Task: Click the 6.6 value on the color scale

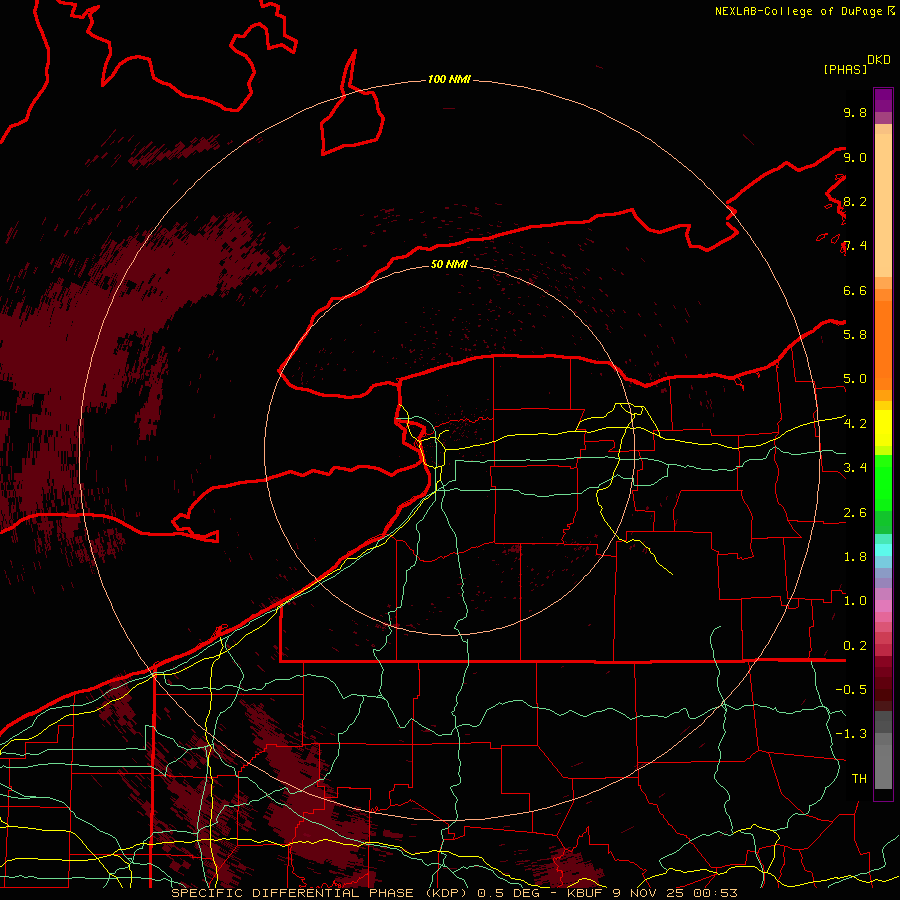Action: pos(855,290)
